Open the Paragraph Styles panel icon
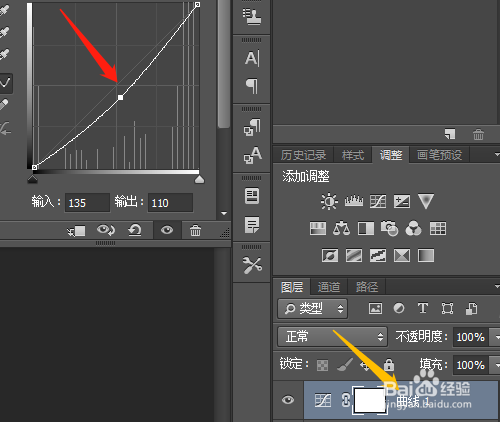Viewport: 500px width, 422px height. tap(252, 127)
